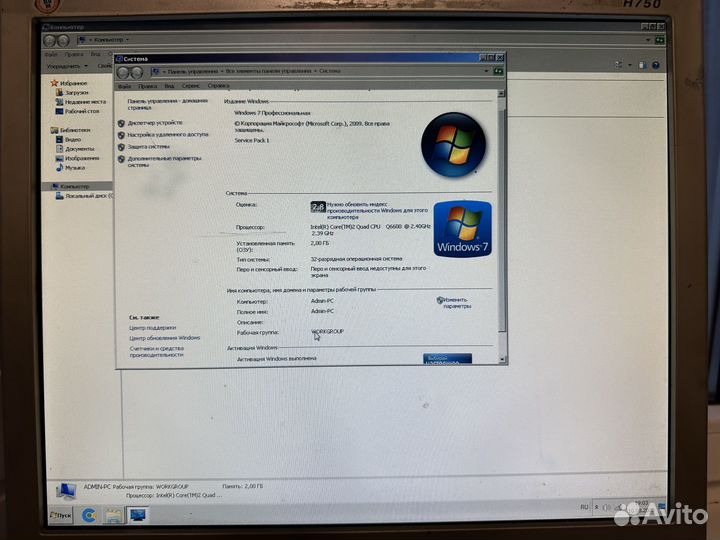Click shield icon beside Защита системы

[121, 147]
